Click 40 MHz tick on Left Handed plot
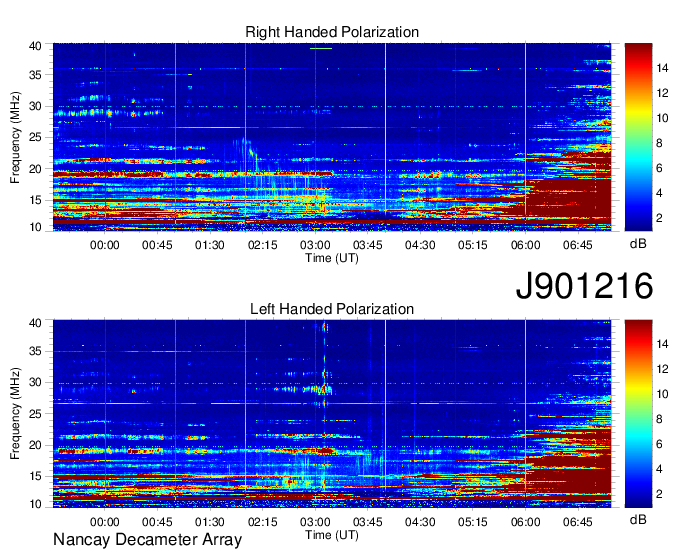Screen dimensions: 680x552 click(35, 323)
